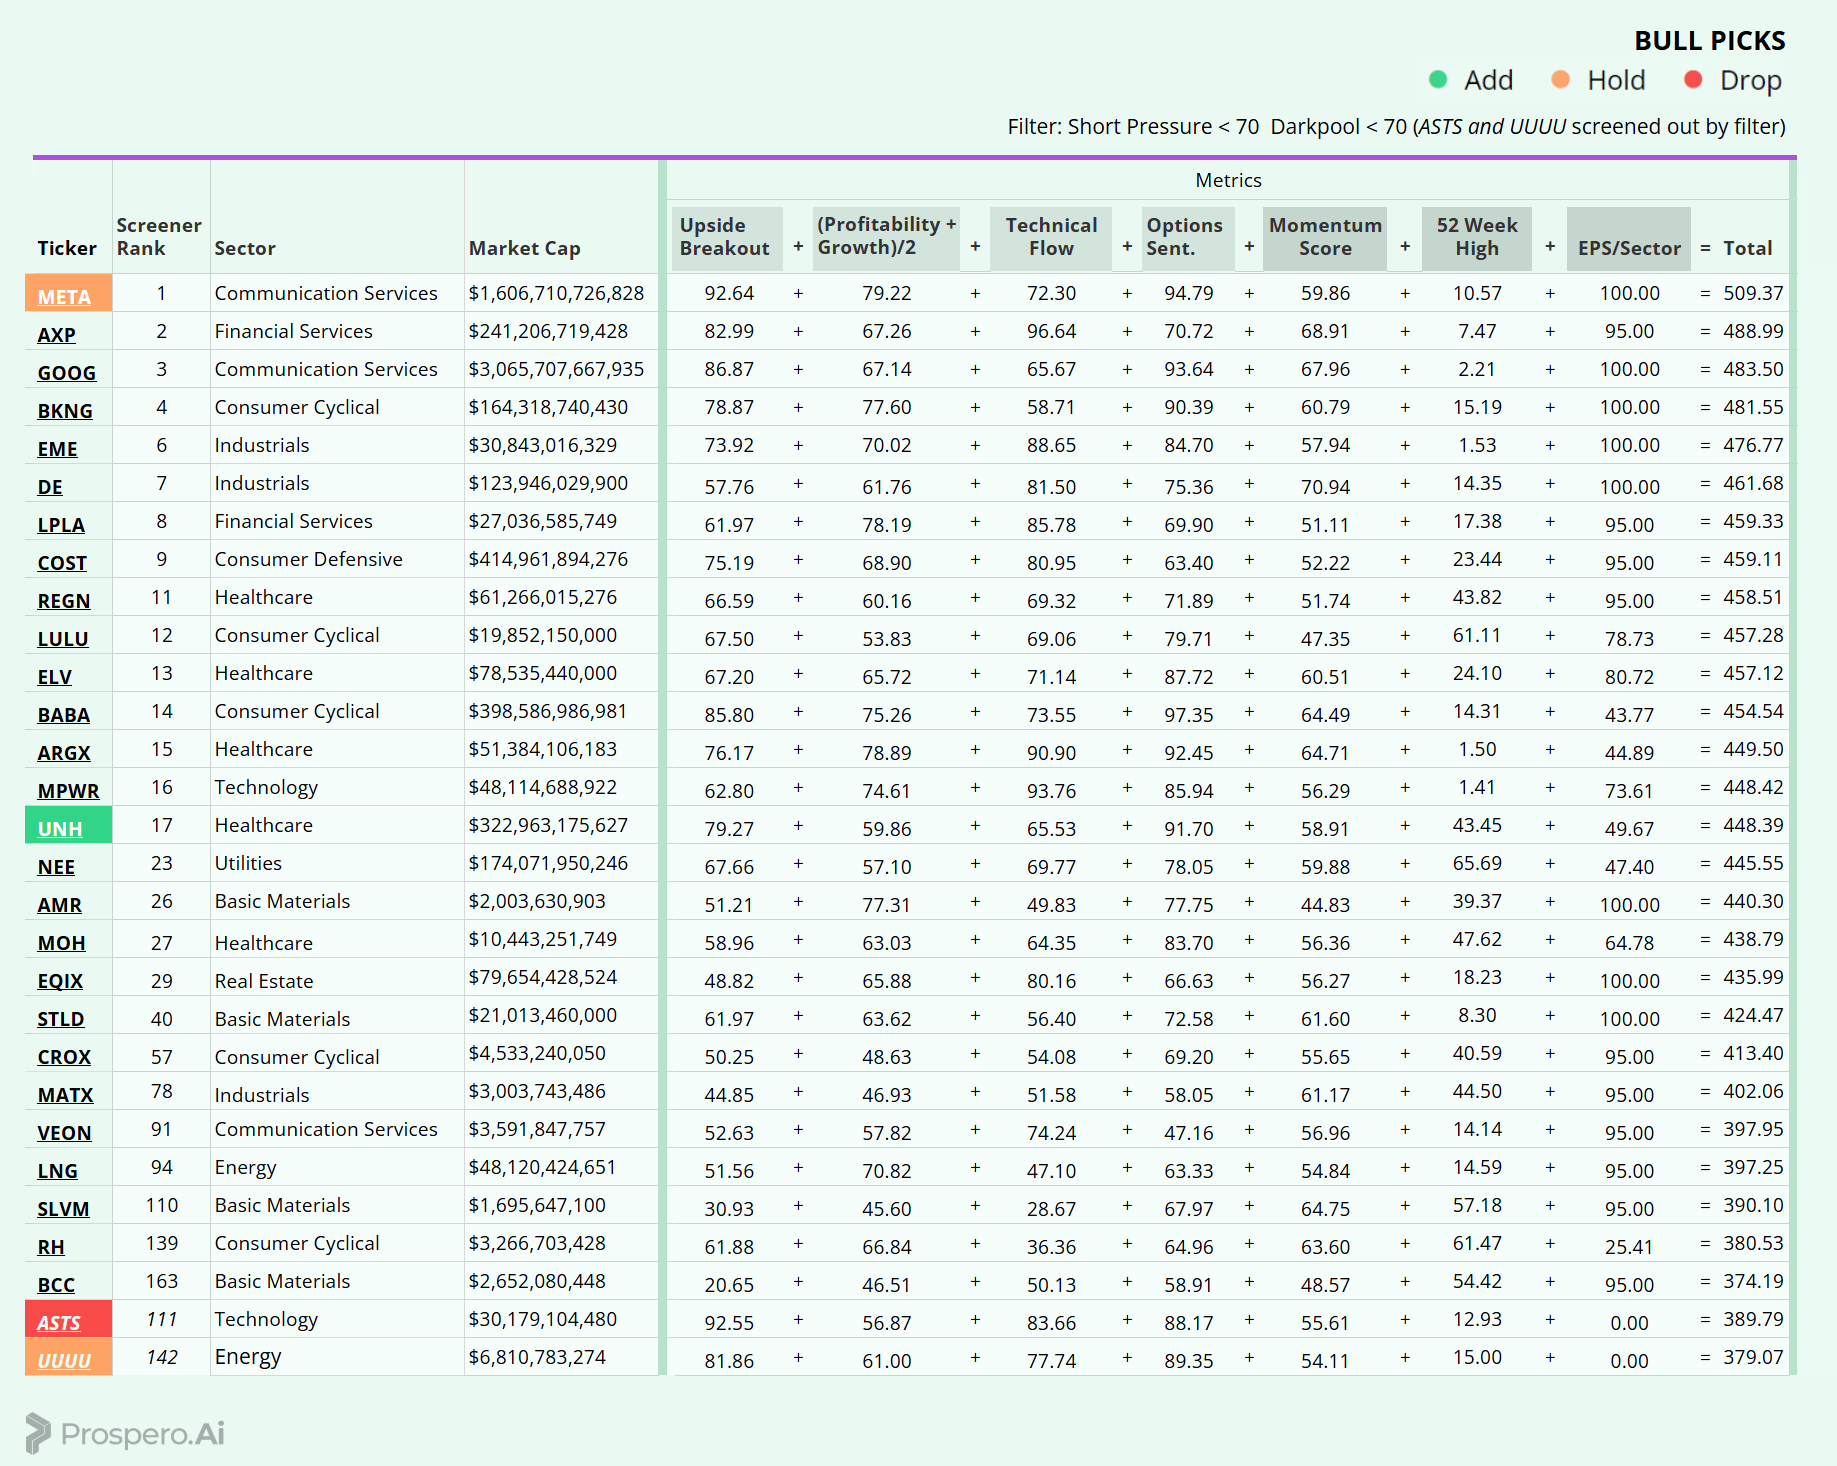Screen dimensions: 1837x1466
Task: Select BABA options sentiment 97.35
Action: pyautogui.click(x=1189, y=715)
